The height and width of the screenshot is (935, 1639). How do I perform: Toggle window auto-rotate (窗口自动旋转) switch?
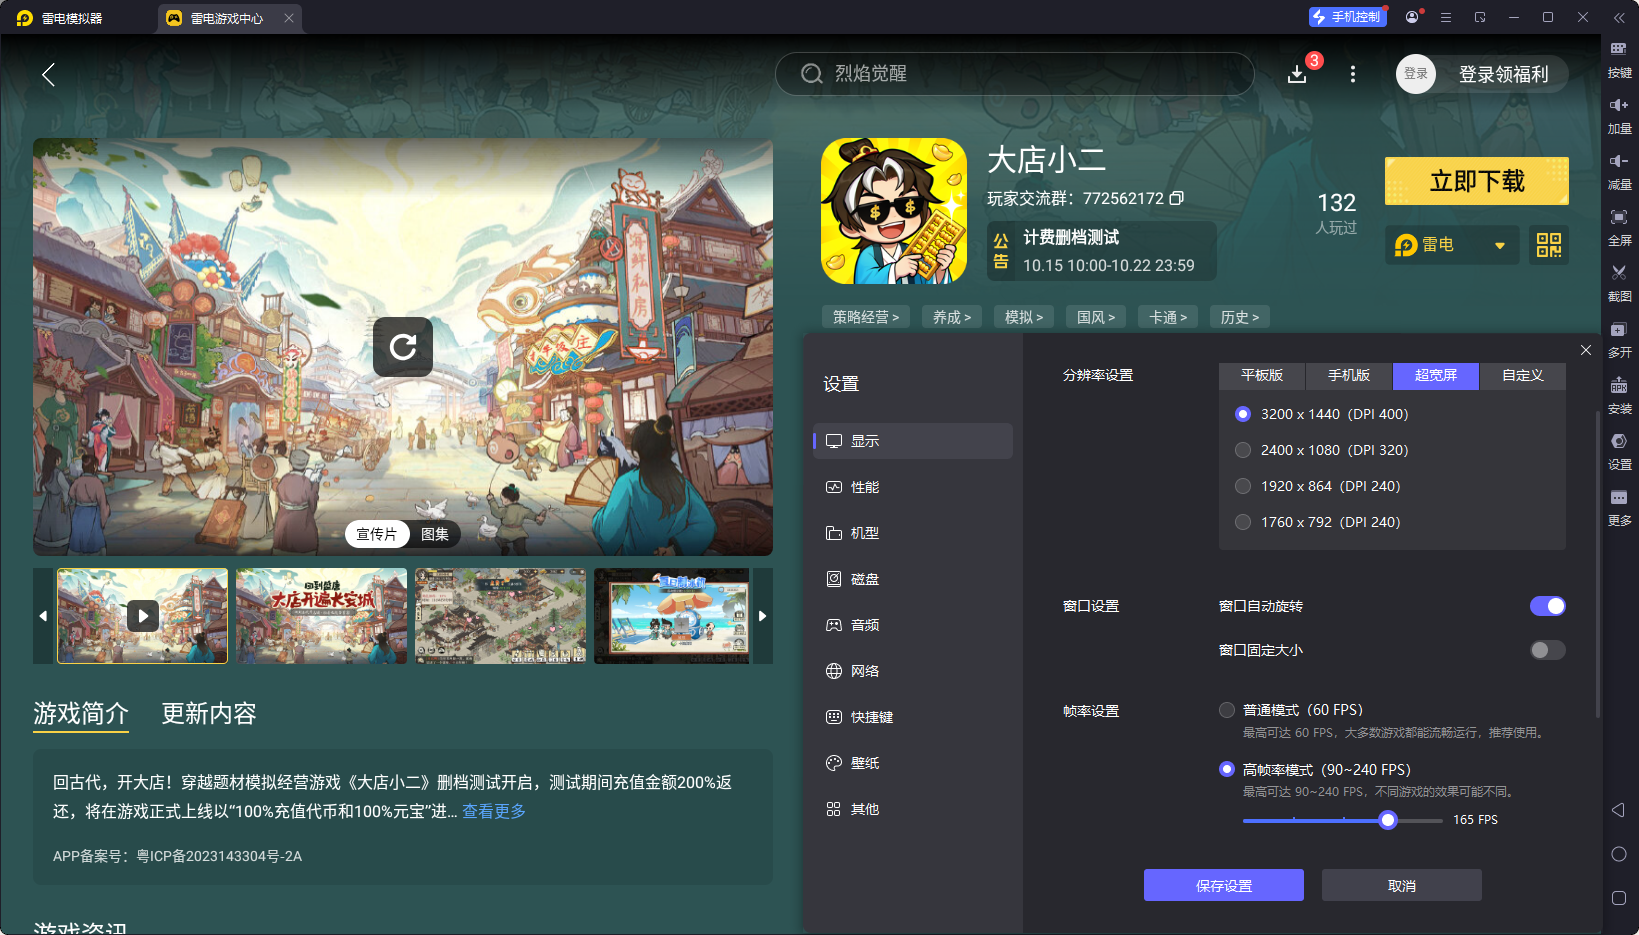coord(1547,606)
